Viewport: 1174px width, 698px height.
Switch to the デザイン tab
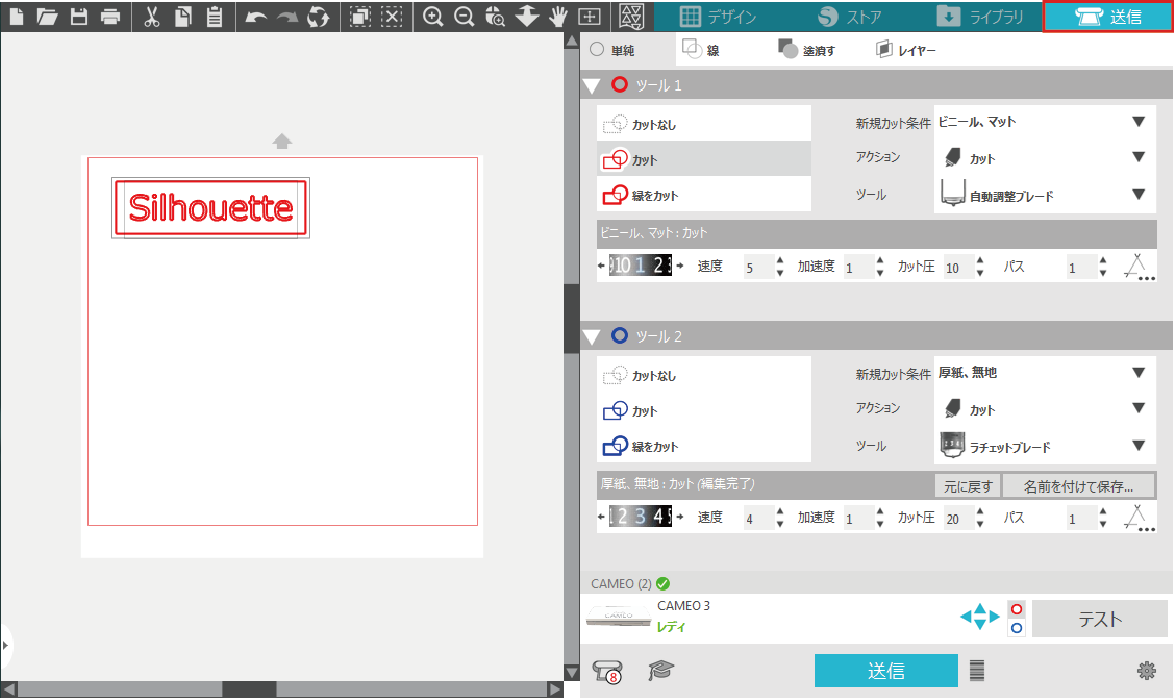click(717, 17)
